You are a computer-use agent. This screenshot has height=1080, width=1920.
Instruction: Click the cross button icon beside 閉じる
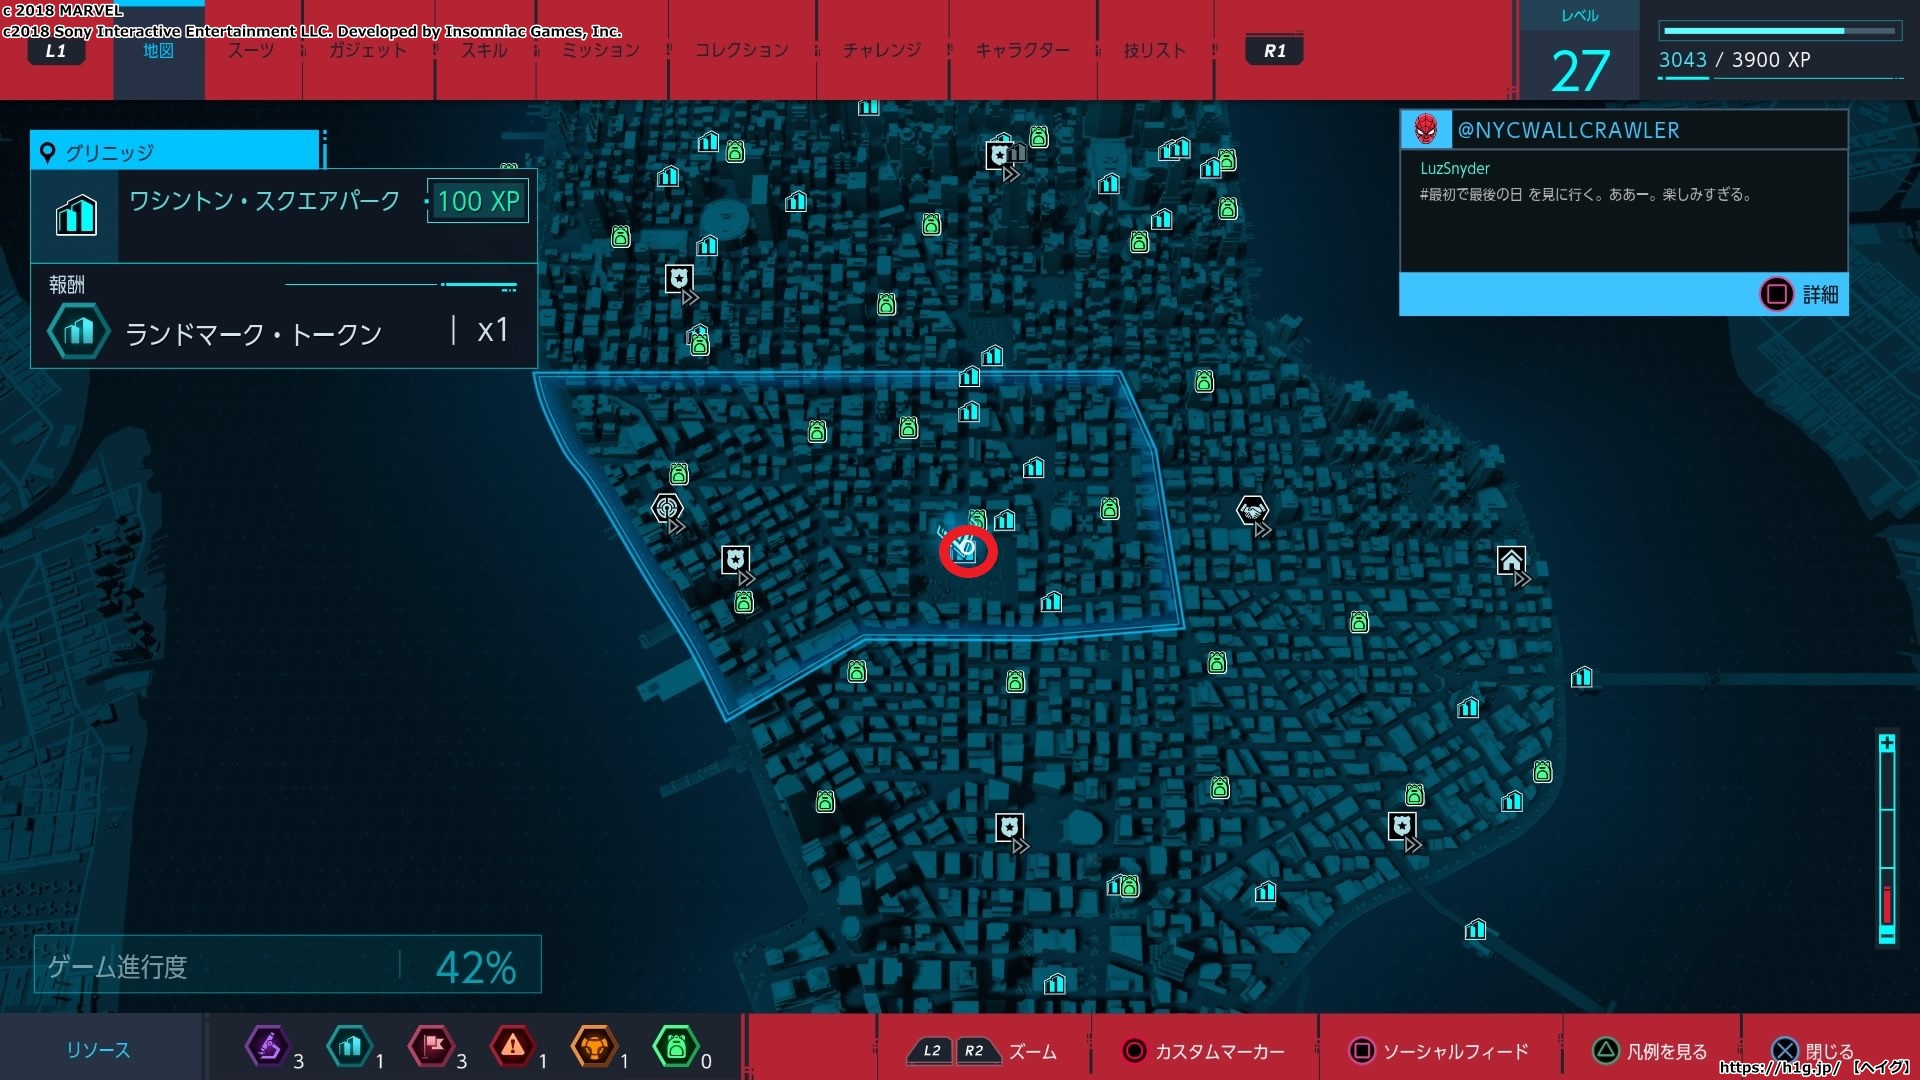pyautogui.click(x=1785, y=1050)
